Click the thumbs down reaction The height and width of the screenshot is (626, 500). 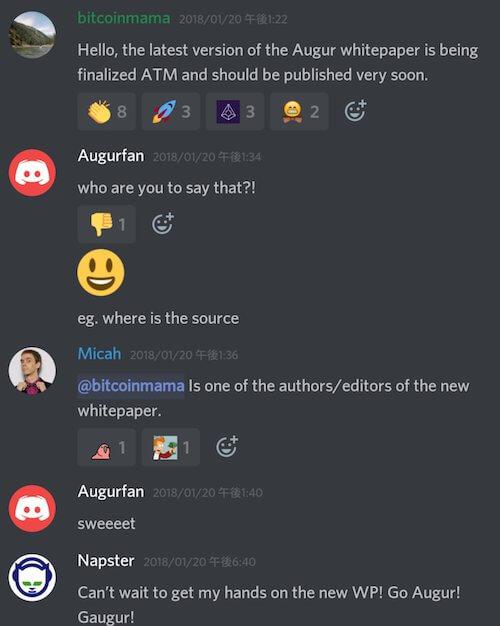[x=107, y=224]
